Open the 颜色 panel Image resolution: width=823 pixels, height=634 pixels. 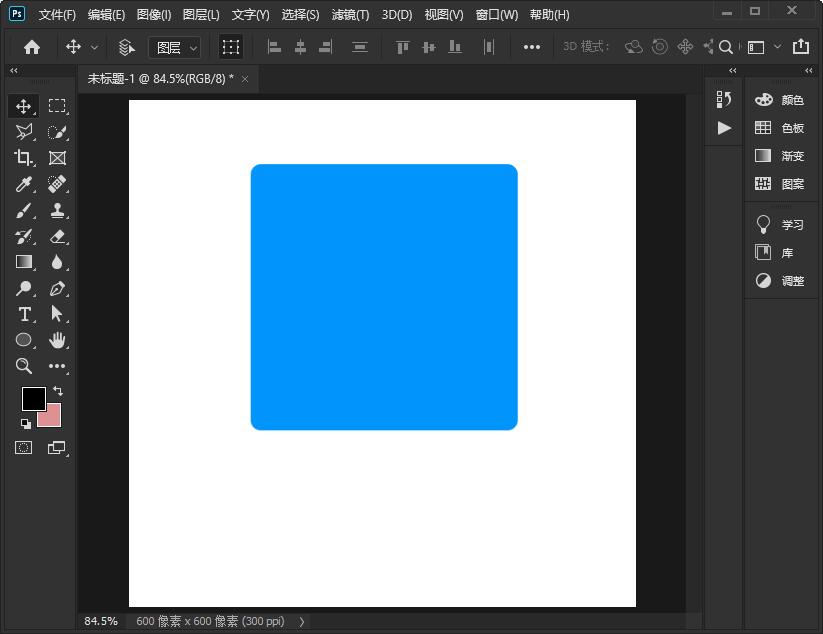click(x=780, y=100)
